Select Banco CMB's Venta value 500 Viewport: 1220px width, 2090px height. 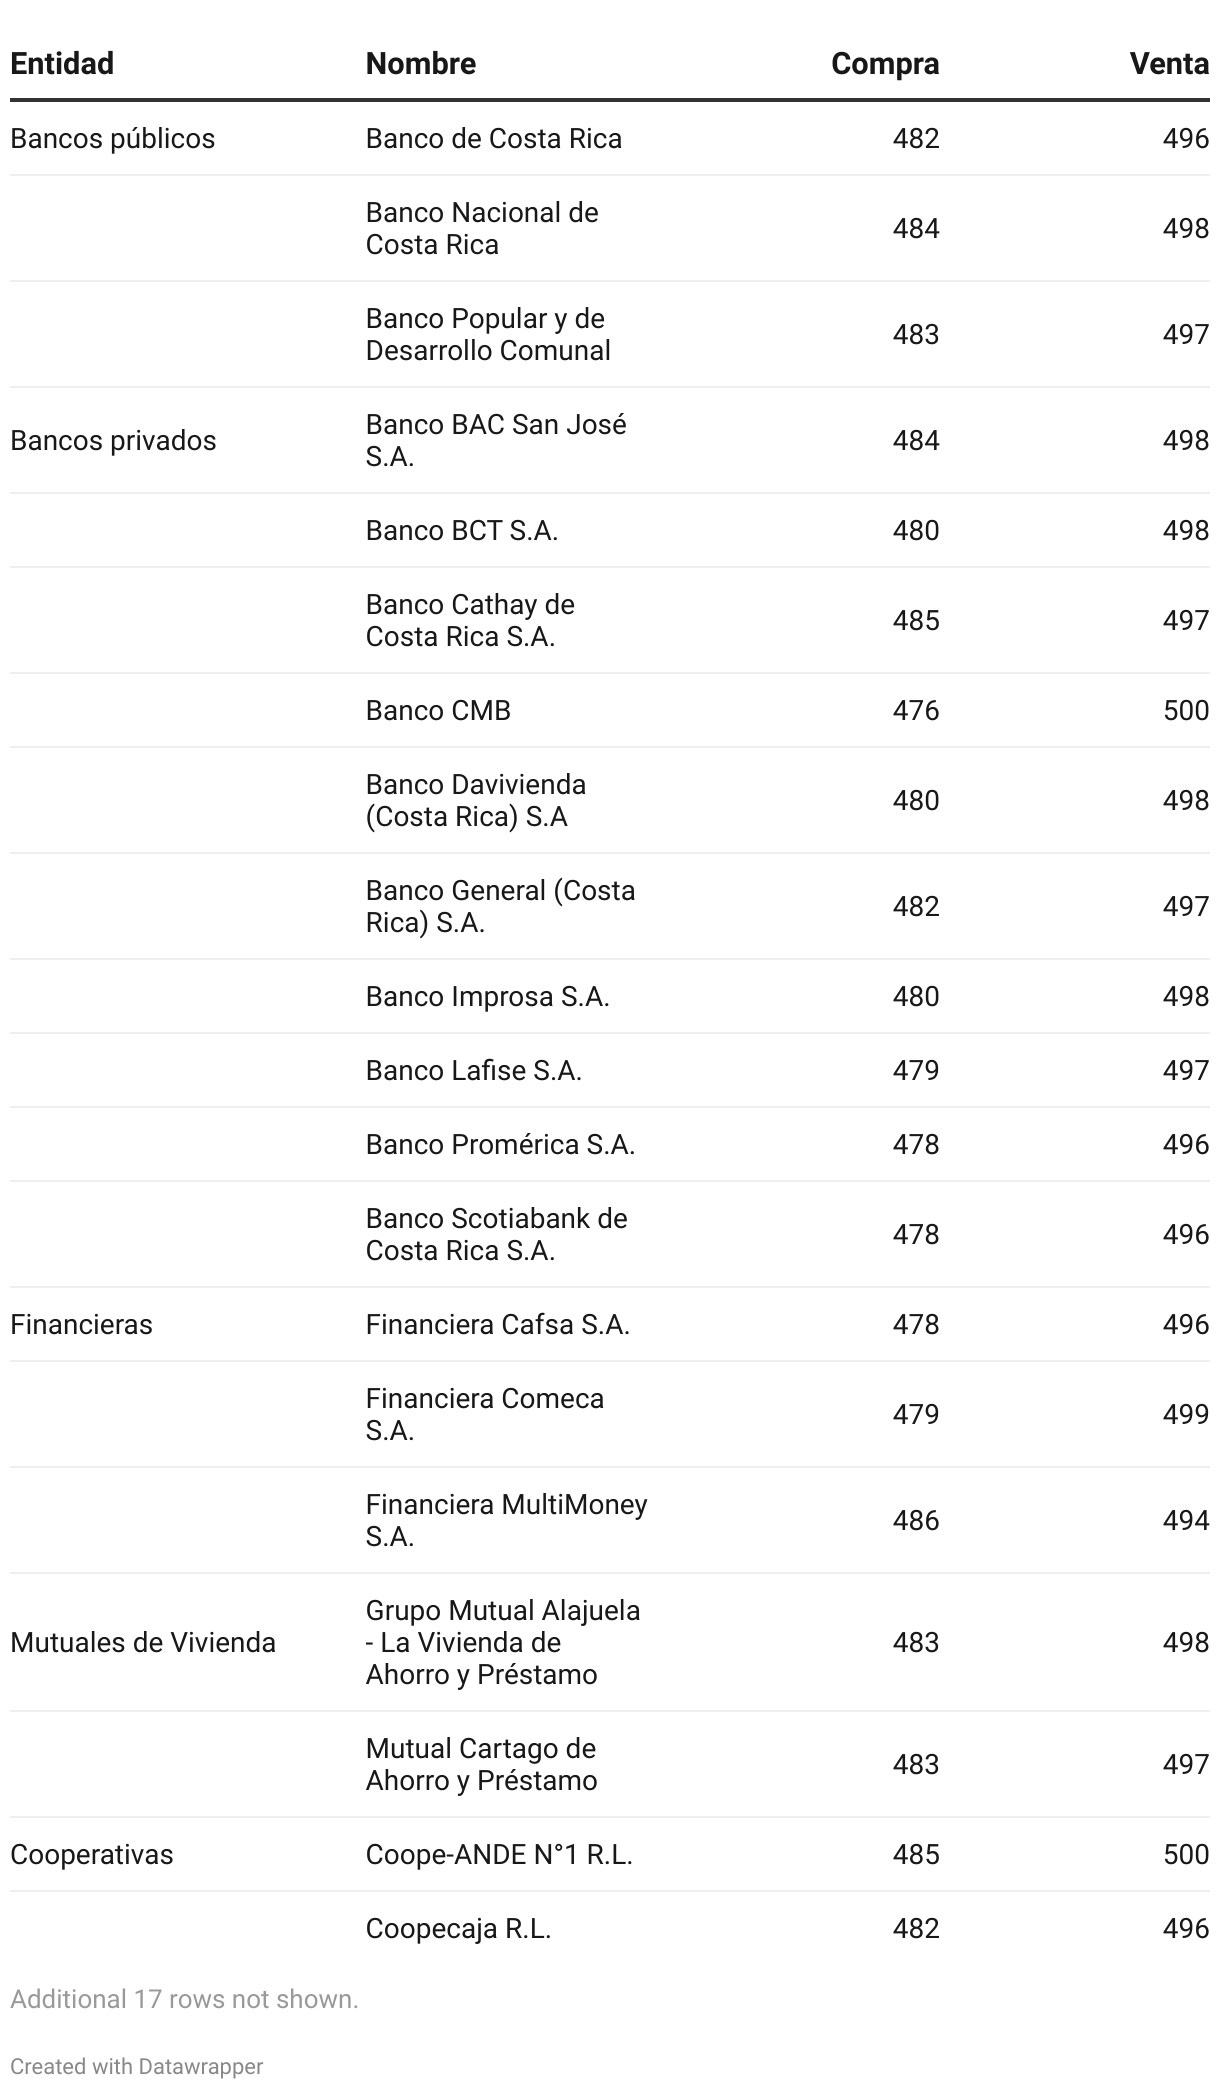point(1185,710)
